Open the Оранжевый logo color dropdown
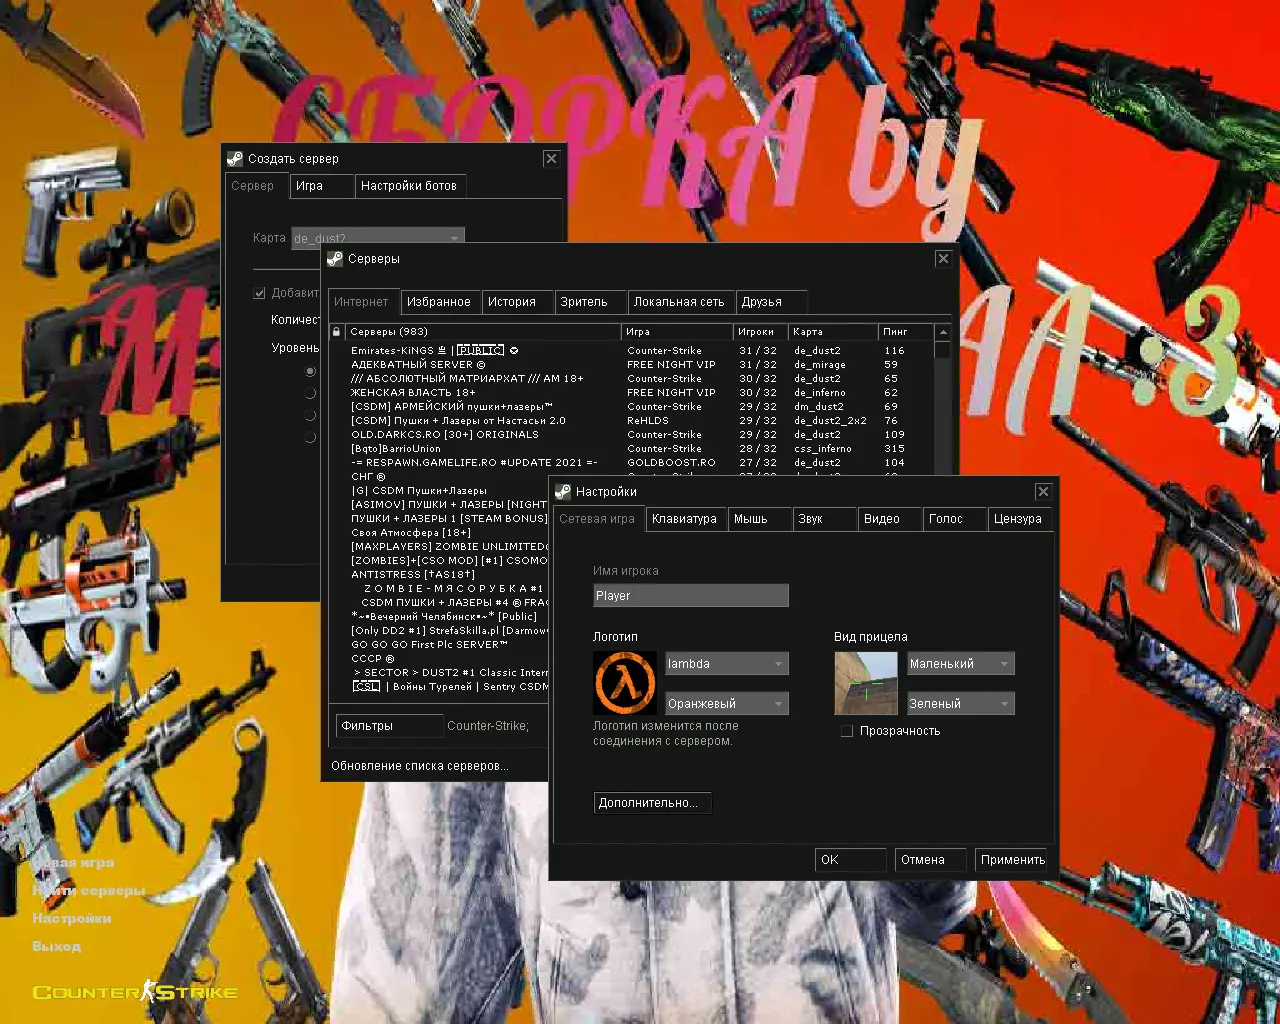 727,704
